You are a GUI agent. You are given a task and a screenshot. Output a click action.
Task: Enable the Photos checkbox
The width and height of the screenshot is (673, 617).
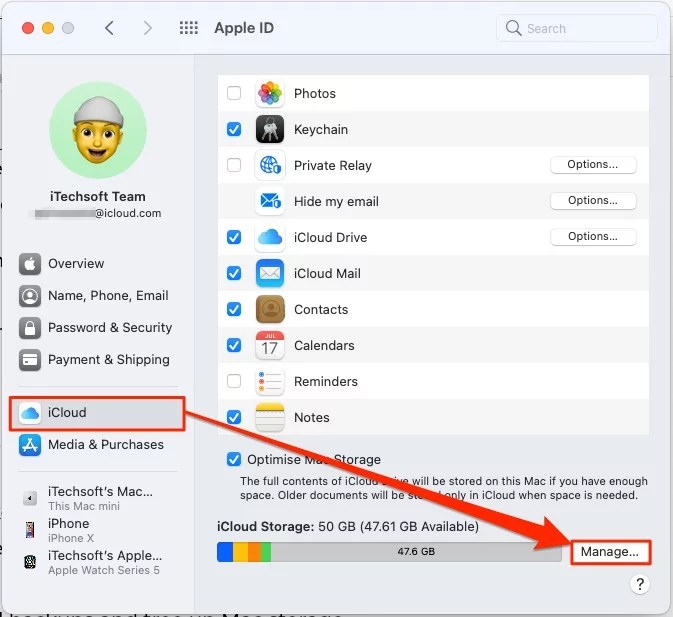tap(234, 93)
